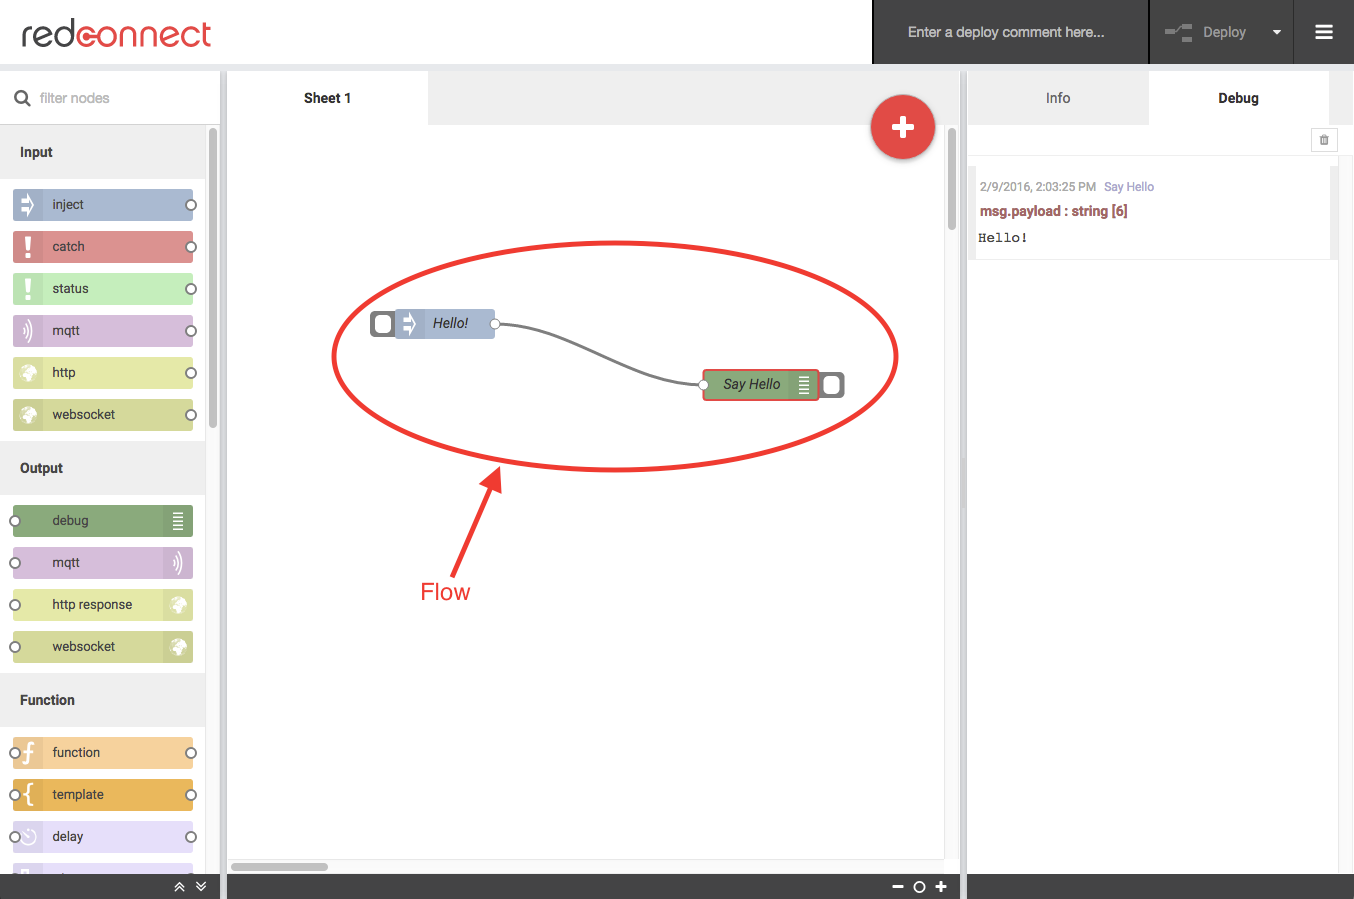Viewport: 1354px width, 899px height.
Task: Click the Deploy button
Action: tap(1206, 32)
